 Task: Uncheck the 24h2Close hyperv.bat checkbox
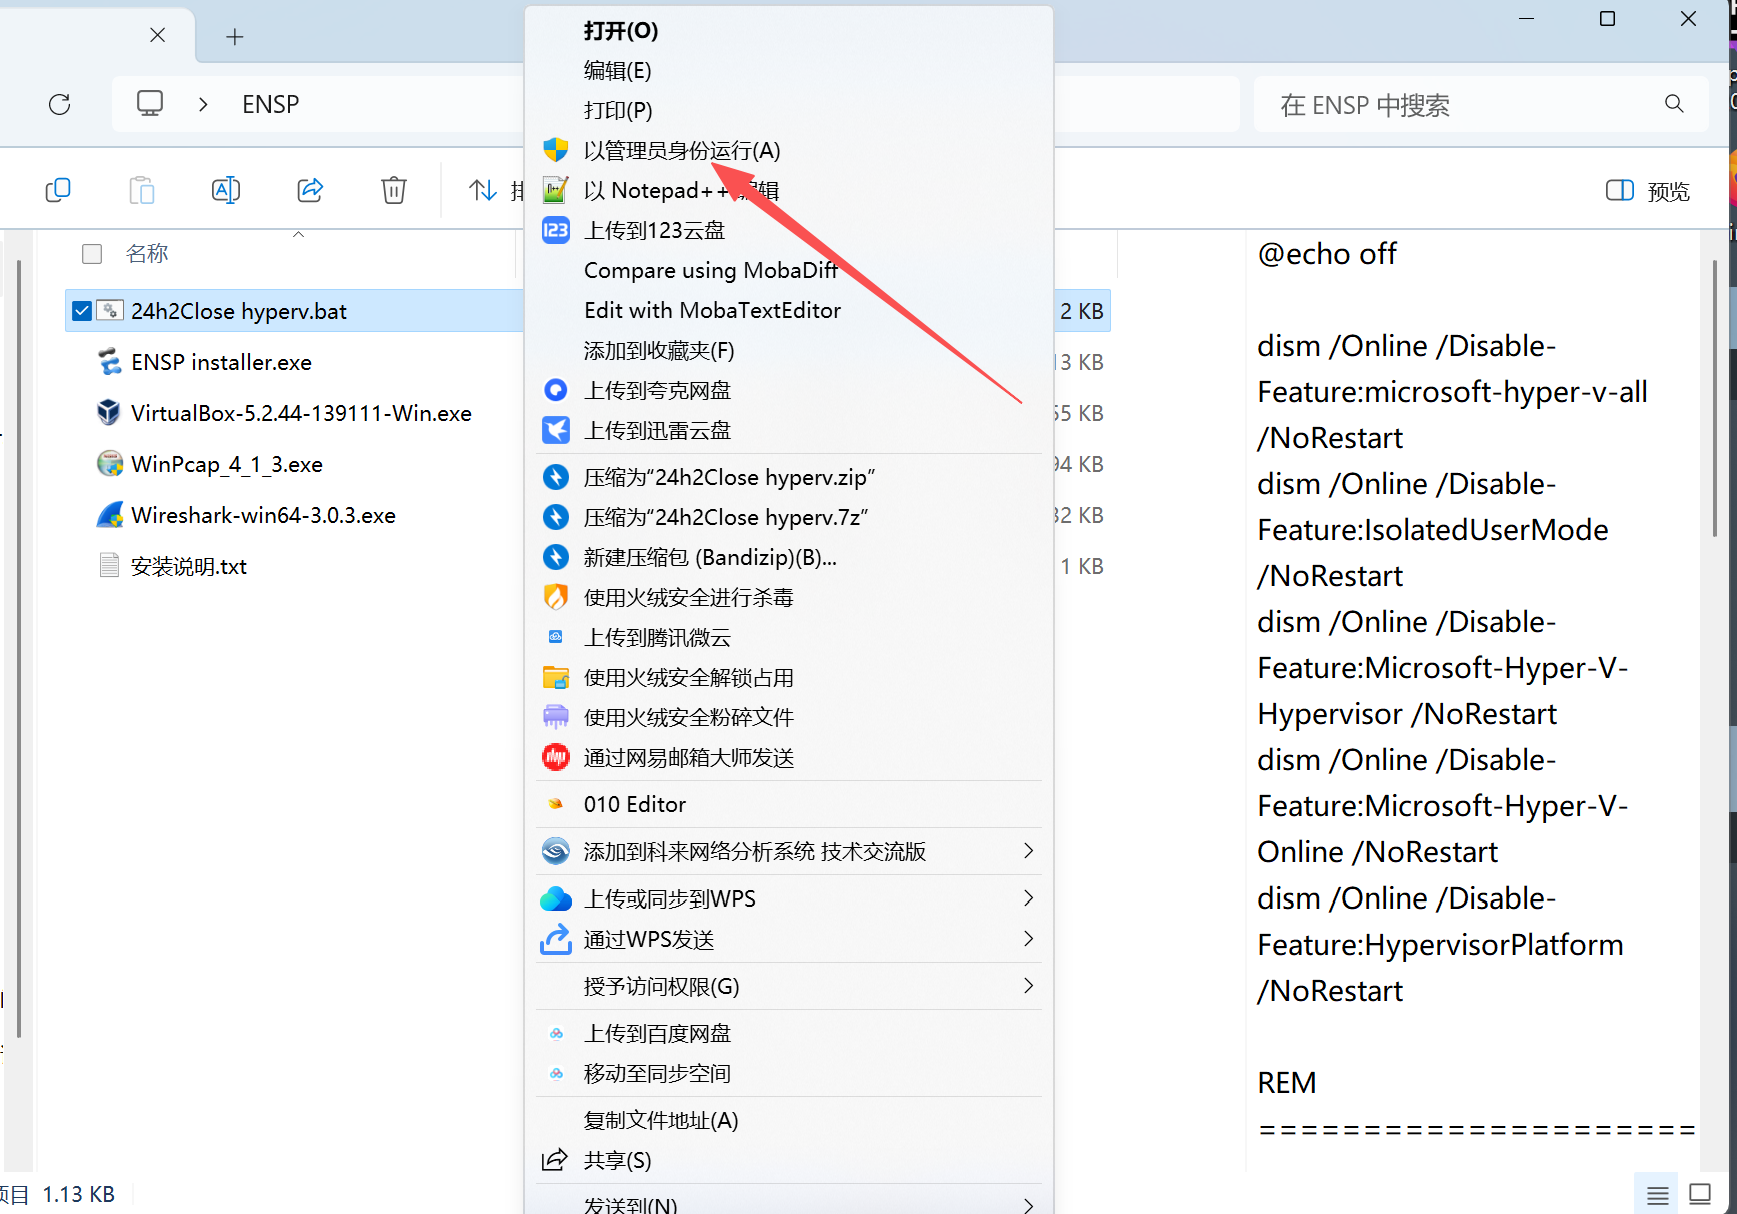point(82,311)
